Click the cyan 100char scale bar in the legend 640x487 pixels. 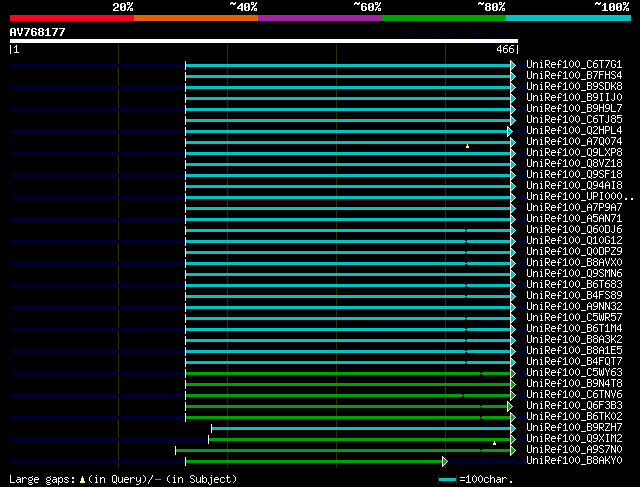(x=448, y=480)
